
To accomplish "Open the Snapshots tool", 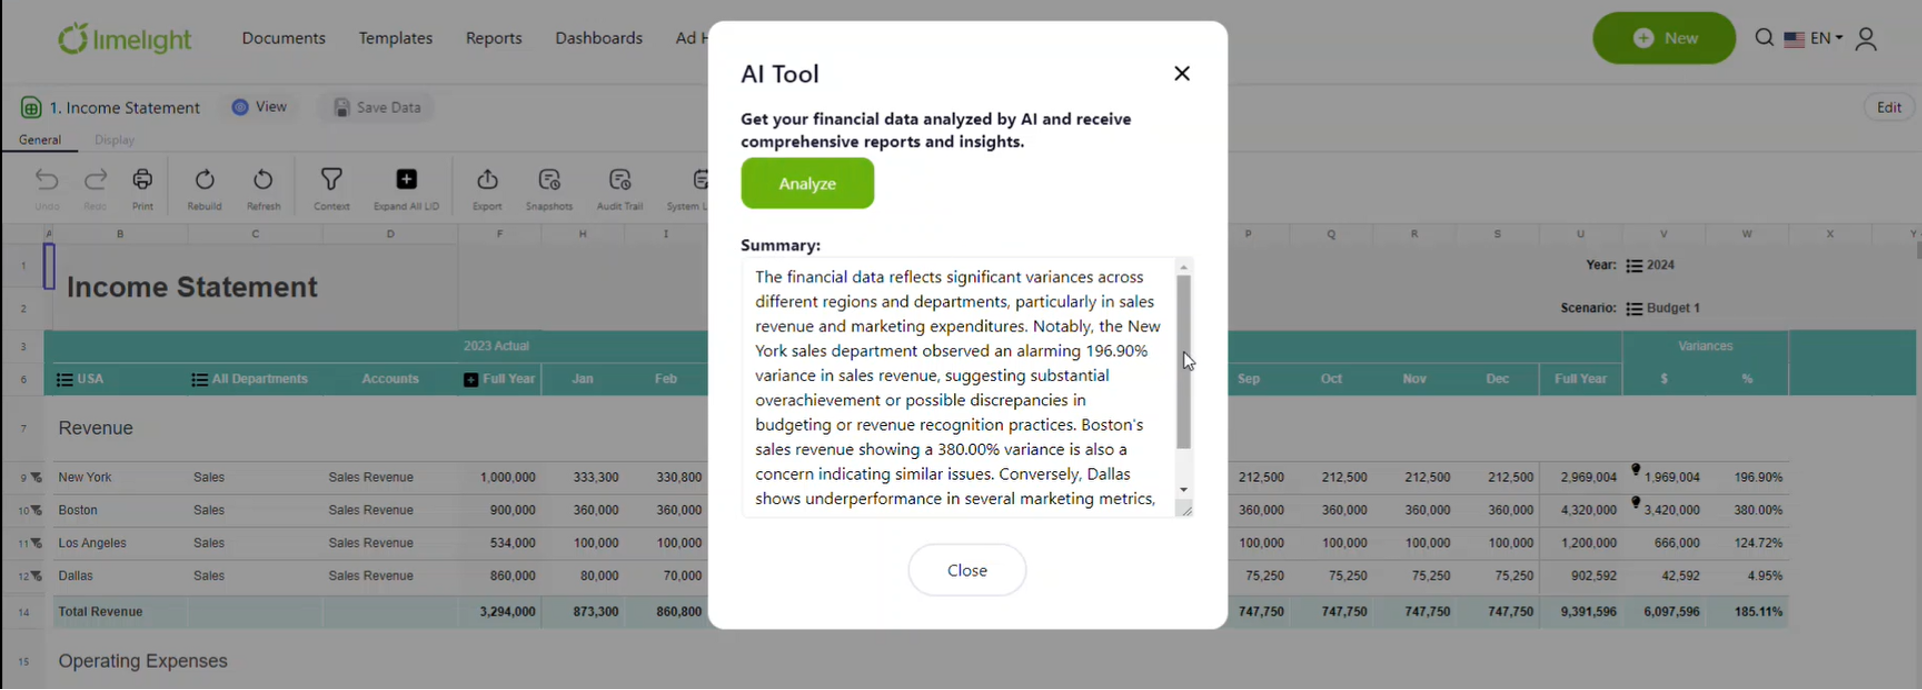I will (549, 180).
